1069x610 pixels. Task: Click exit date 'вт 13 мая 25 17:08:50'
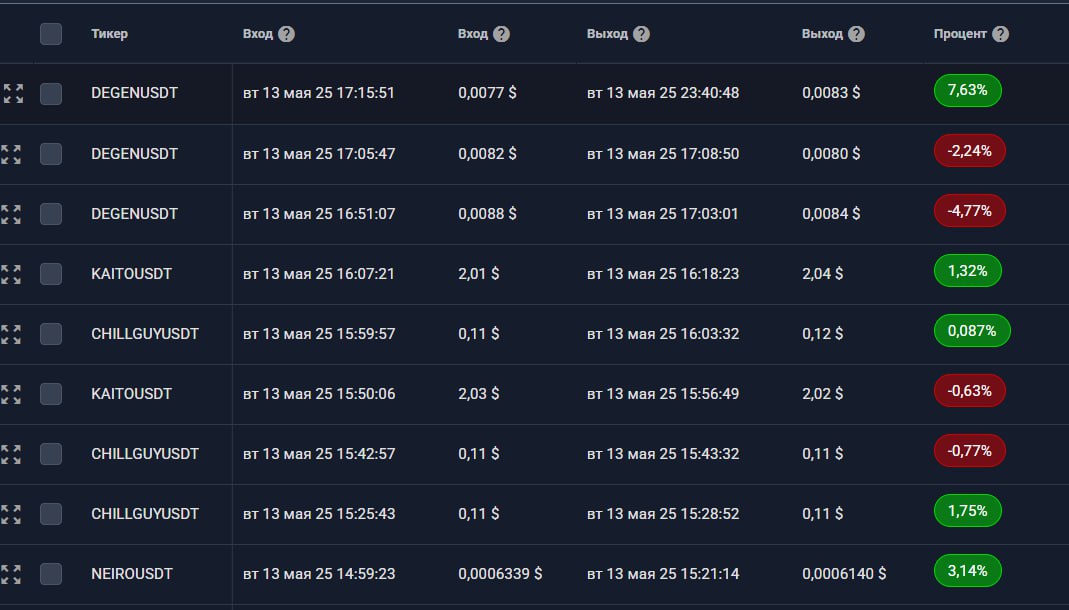[x=663, y=154]
